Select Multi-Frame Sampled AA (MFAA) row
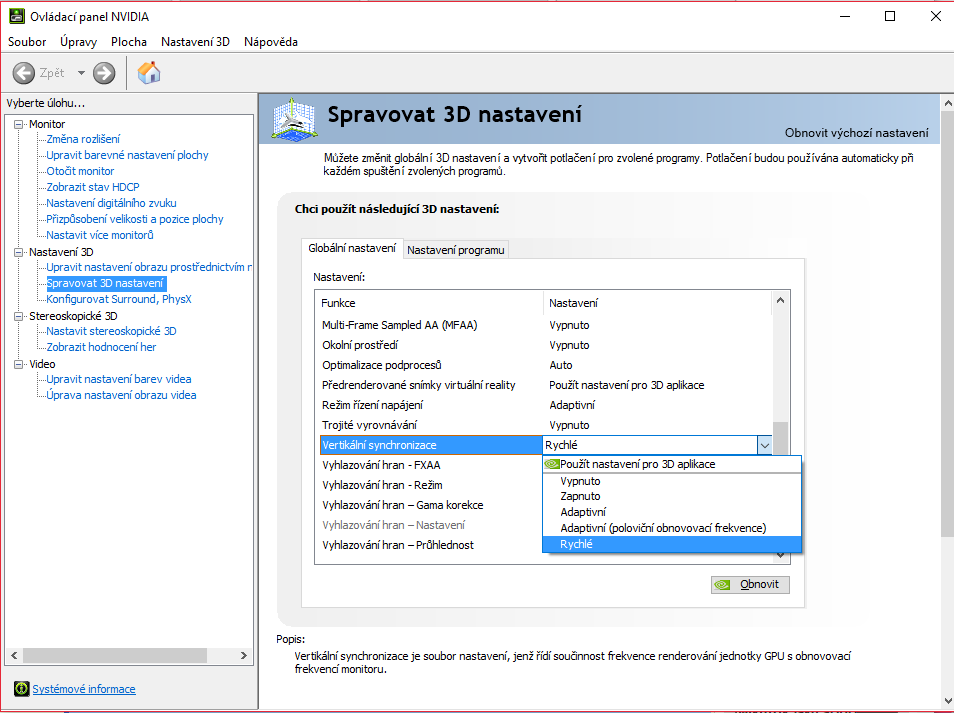Image resolution: width=954 pixels, height=713 pixels. tap(546, 325)
